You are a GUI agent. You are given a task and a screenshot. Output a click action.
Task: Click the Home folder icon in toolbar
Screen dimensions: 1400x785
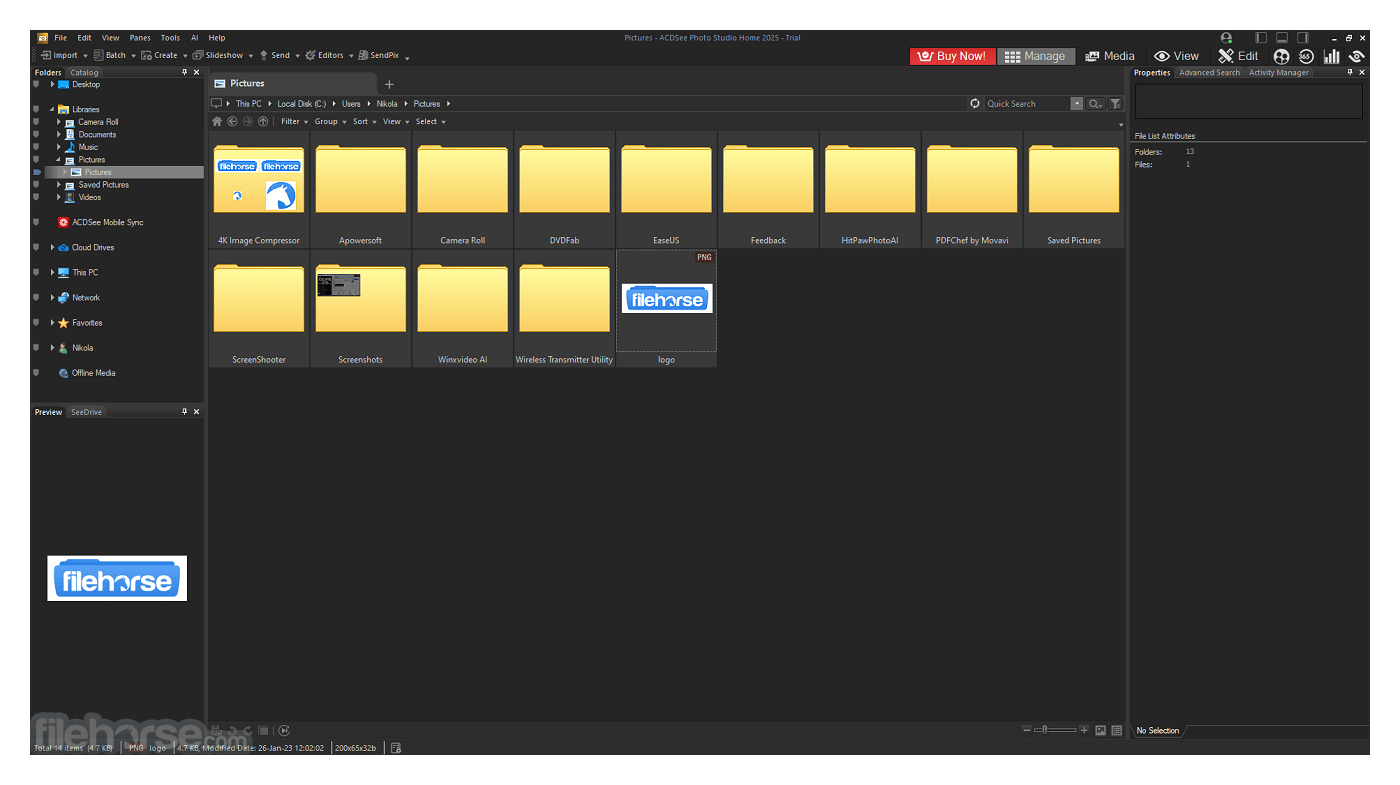217,122
